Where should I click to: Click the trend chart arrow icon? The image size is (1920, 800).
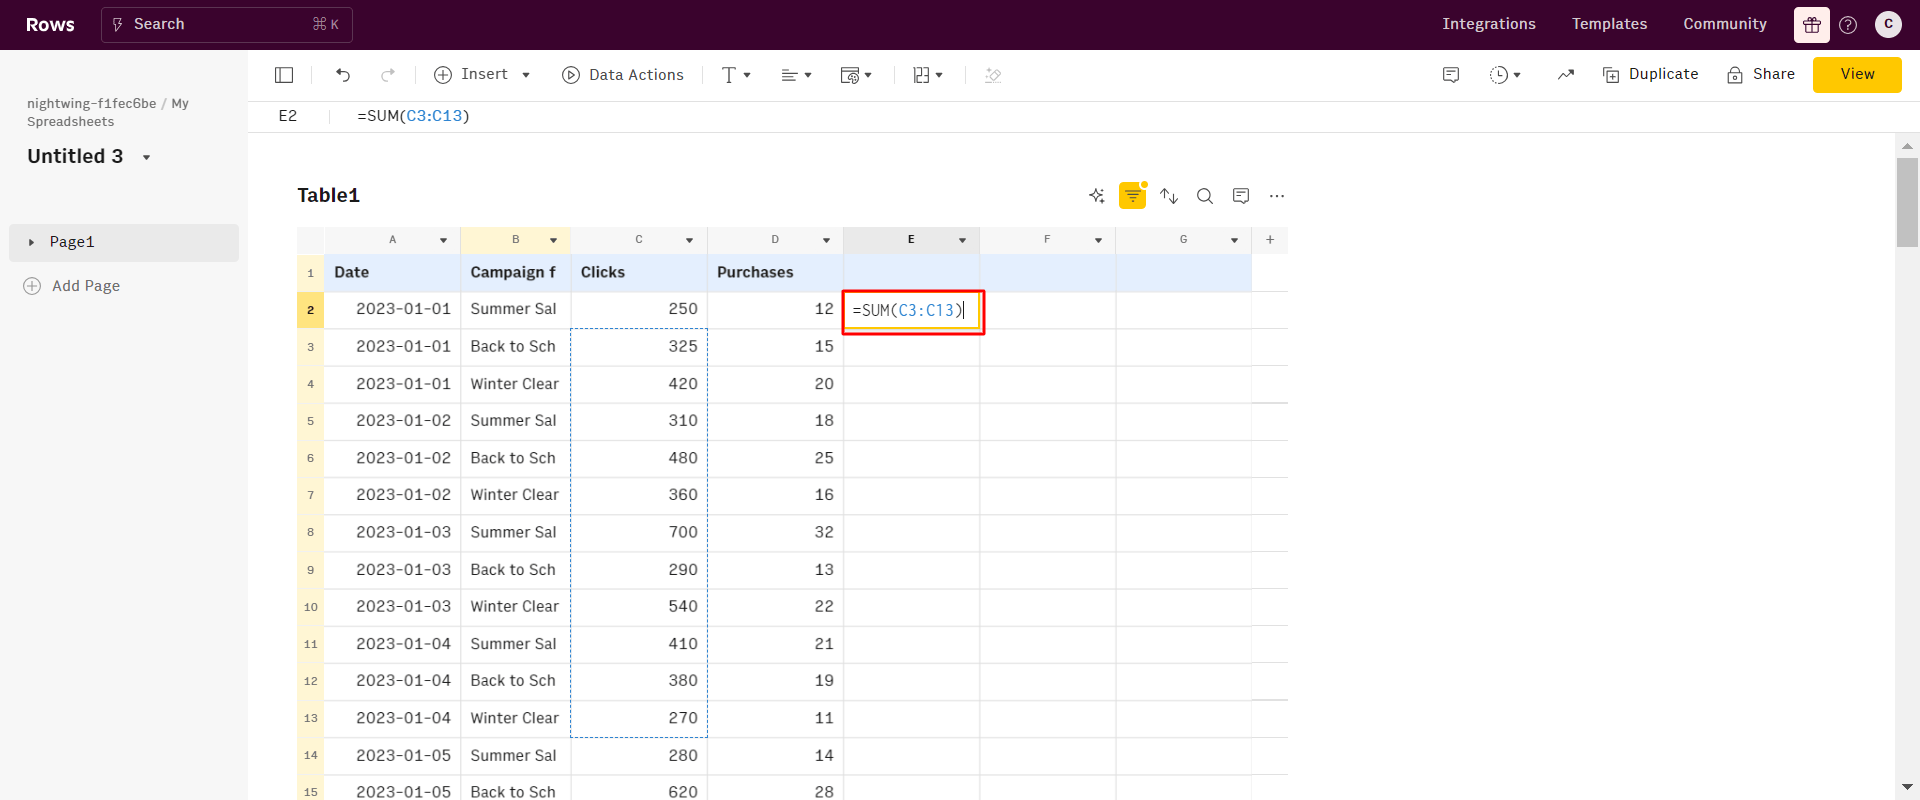[1566, 75]
